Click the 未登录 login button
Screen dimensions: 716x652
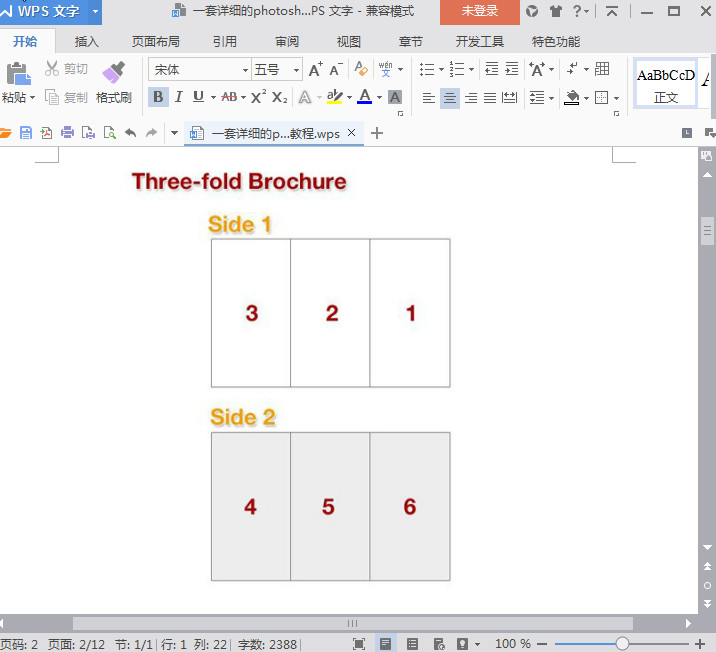[479, 11]
